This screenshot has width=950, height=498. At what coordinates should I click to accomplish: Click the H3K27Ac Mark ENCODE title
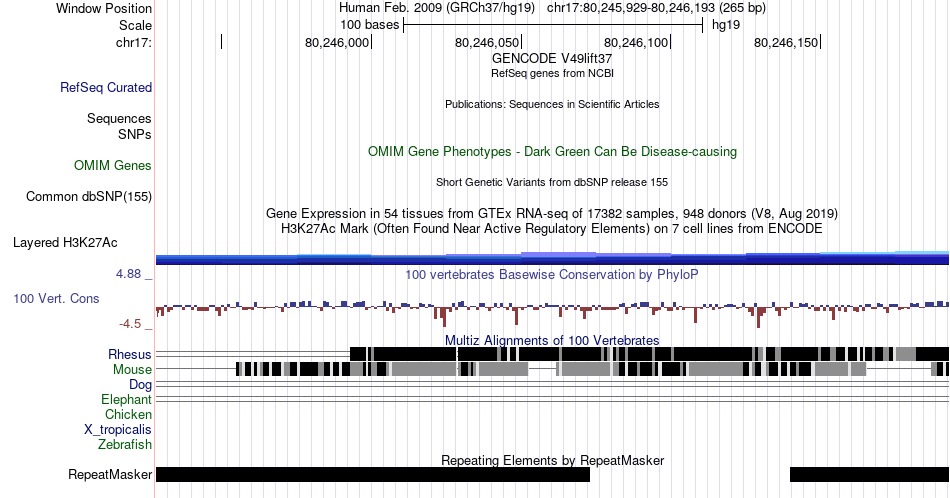552,228
